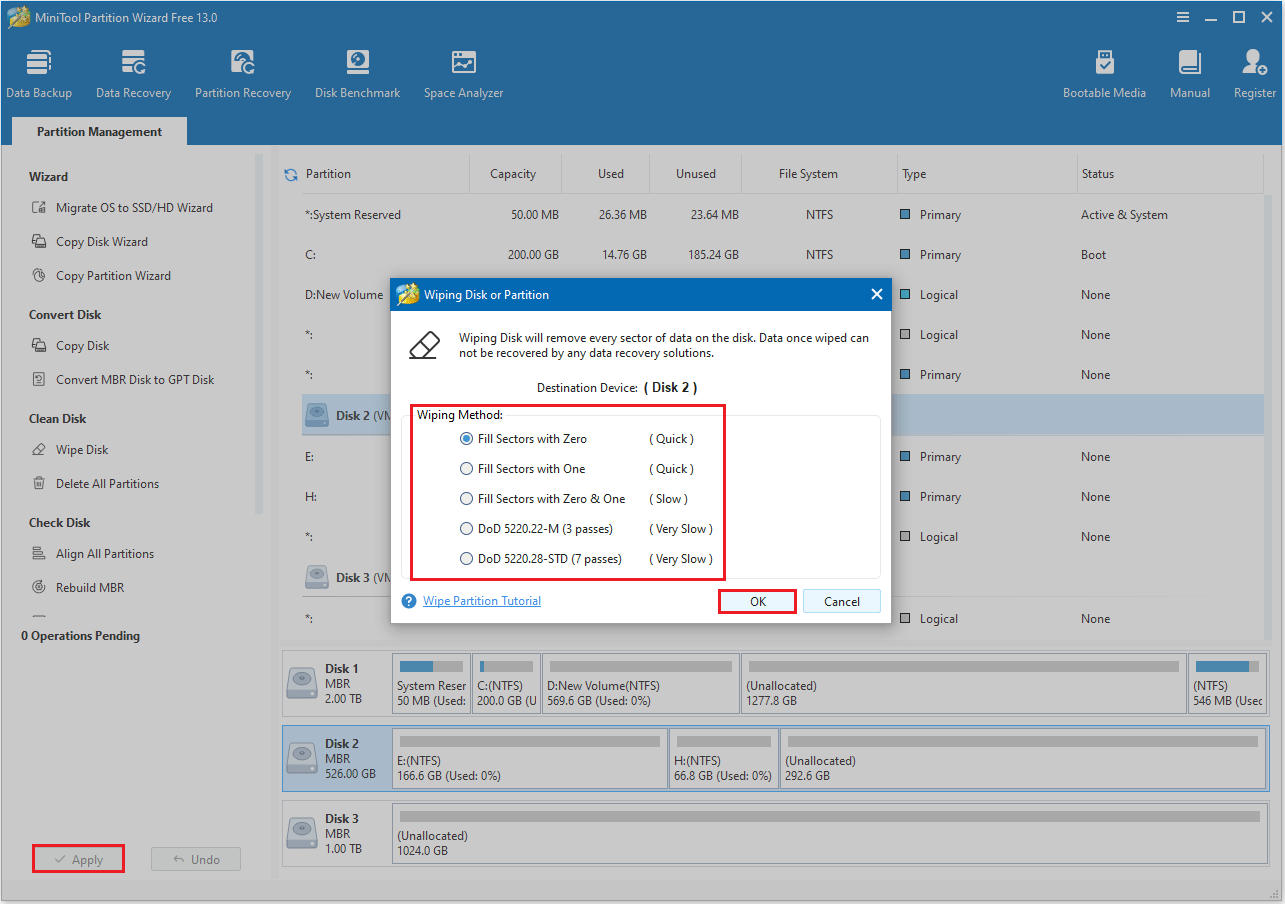Run Disk Benchmark

click(x=357, y=72)
